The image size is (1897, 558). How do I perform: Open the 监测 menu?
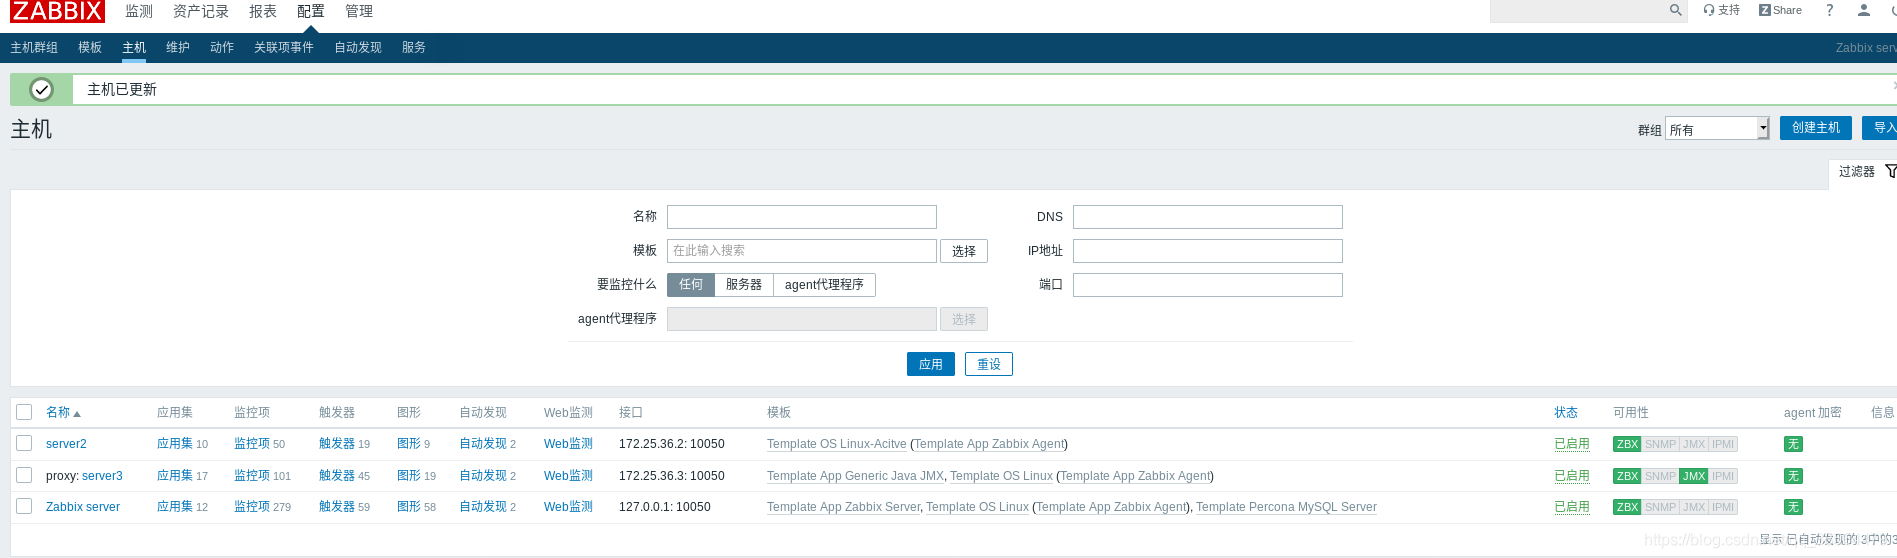coord(139,11)
